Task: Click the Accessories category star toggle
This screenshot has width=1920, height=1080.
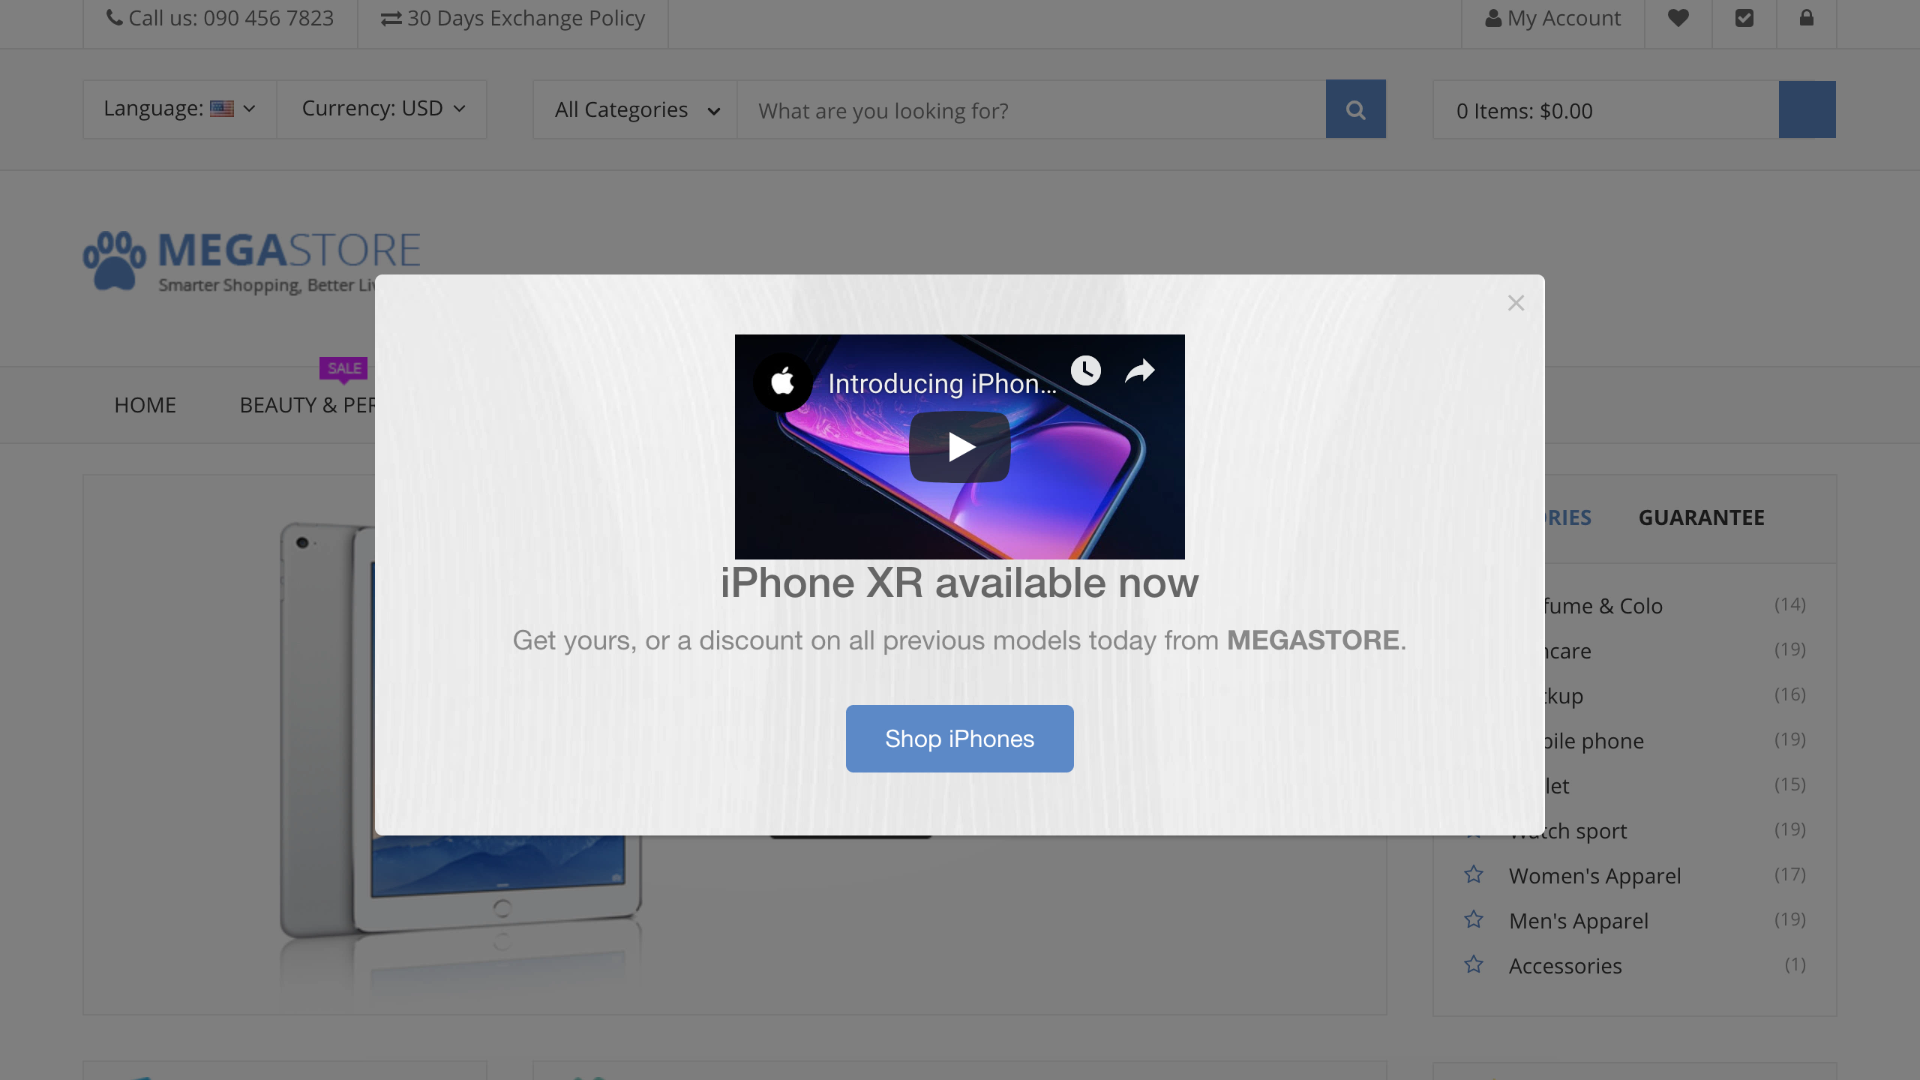Action: [x=1473, y=965]
